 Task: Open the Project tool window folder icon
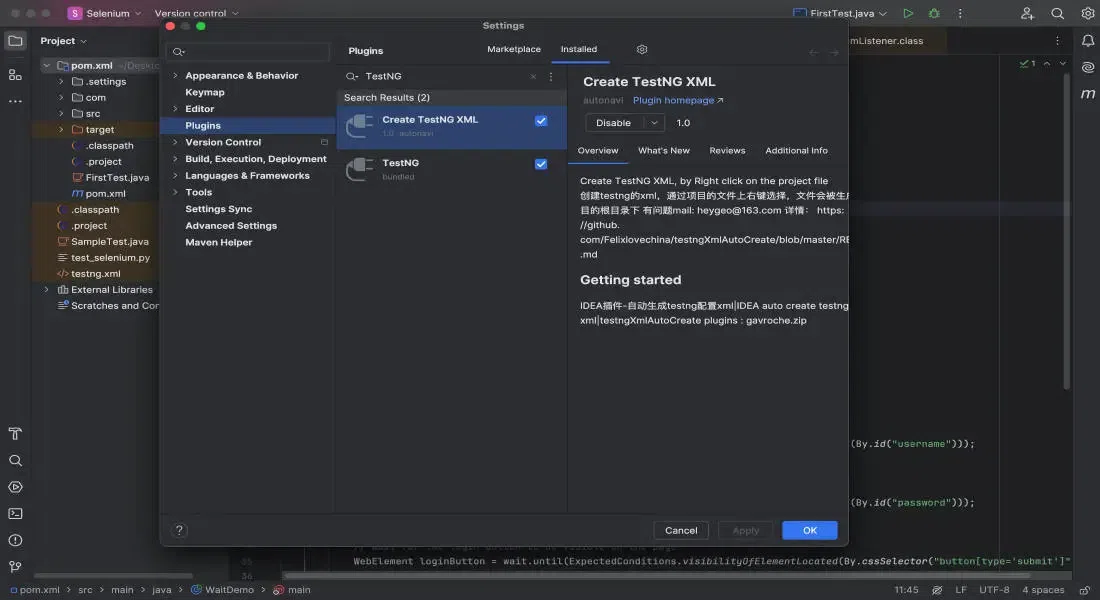point(15,41)
